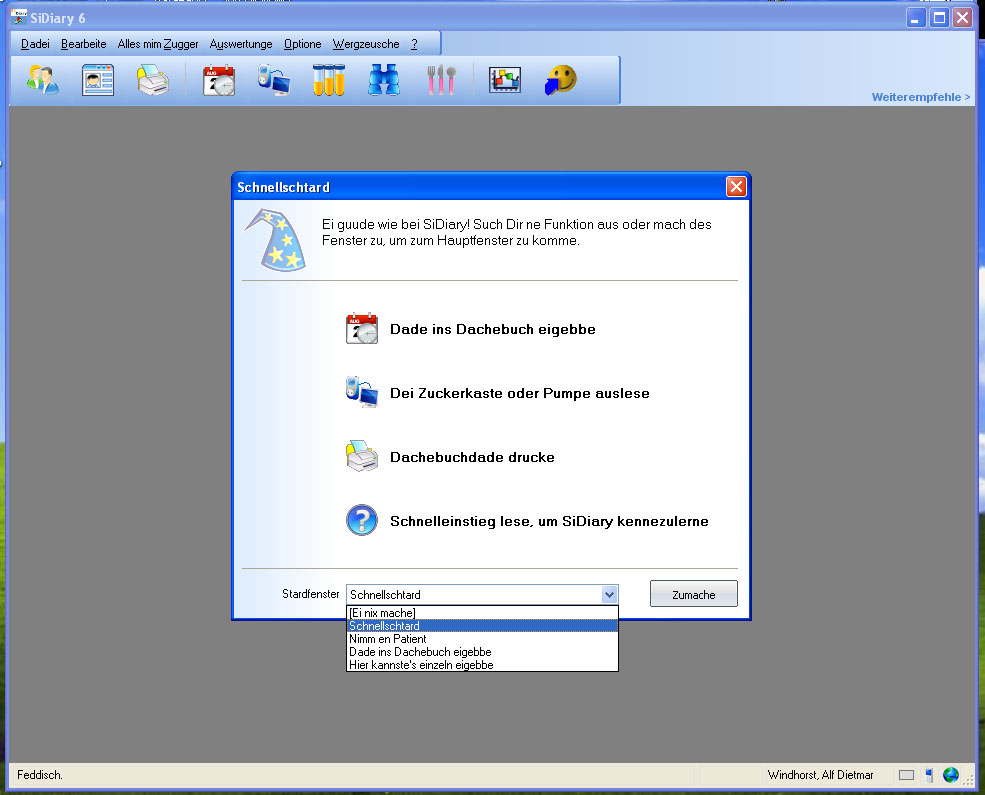Click the meter-to-computer import toolbar icon

(x=273, y=80)
